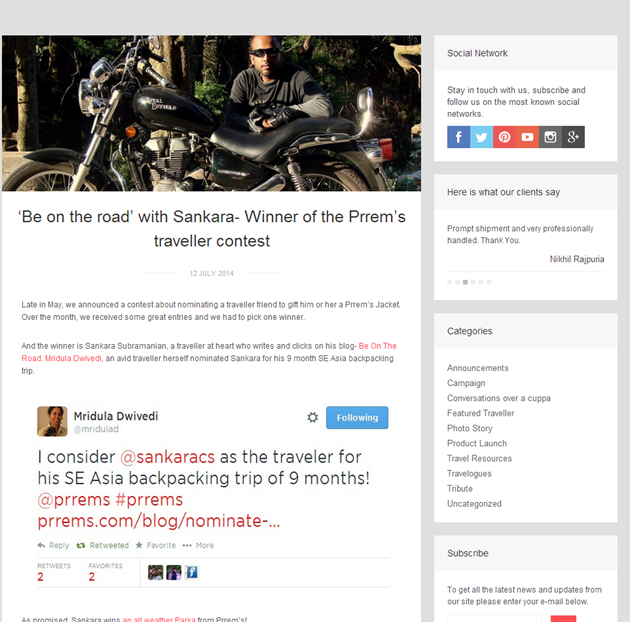Open the Pinterest social icon
630x622 pixels.
504,137
